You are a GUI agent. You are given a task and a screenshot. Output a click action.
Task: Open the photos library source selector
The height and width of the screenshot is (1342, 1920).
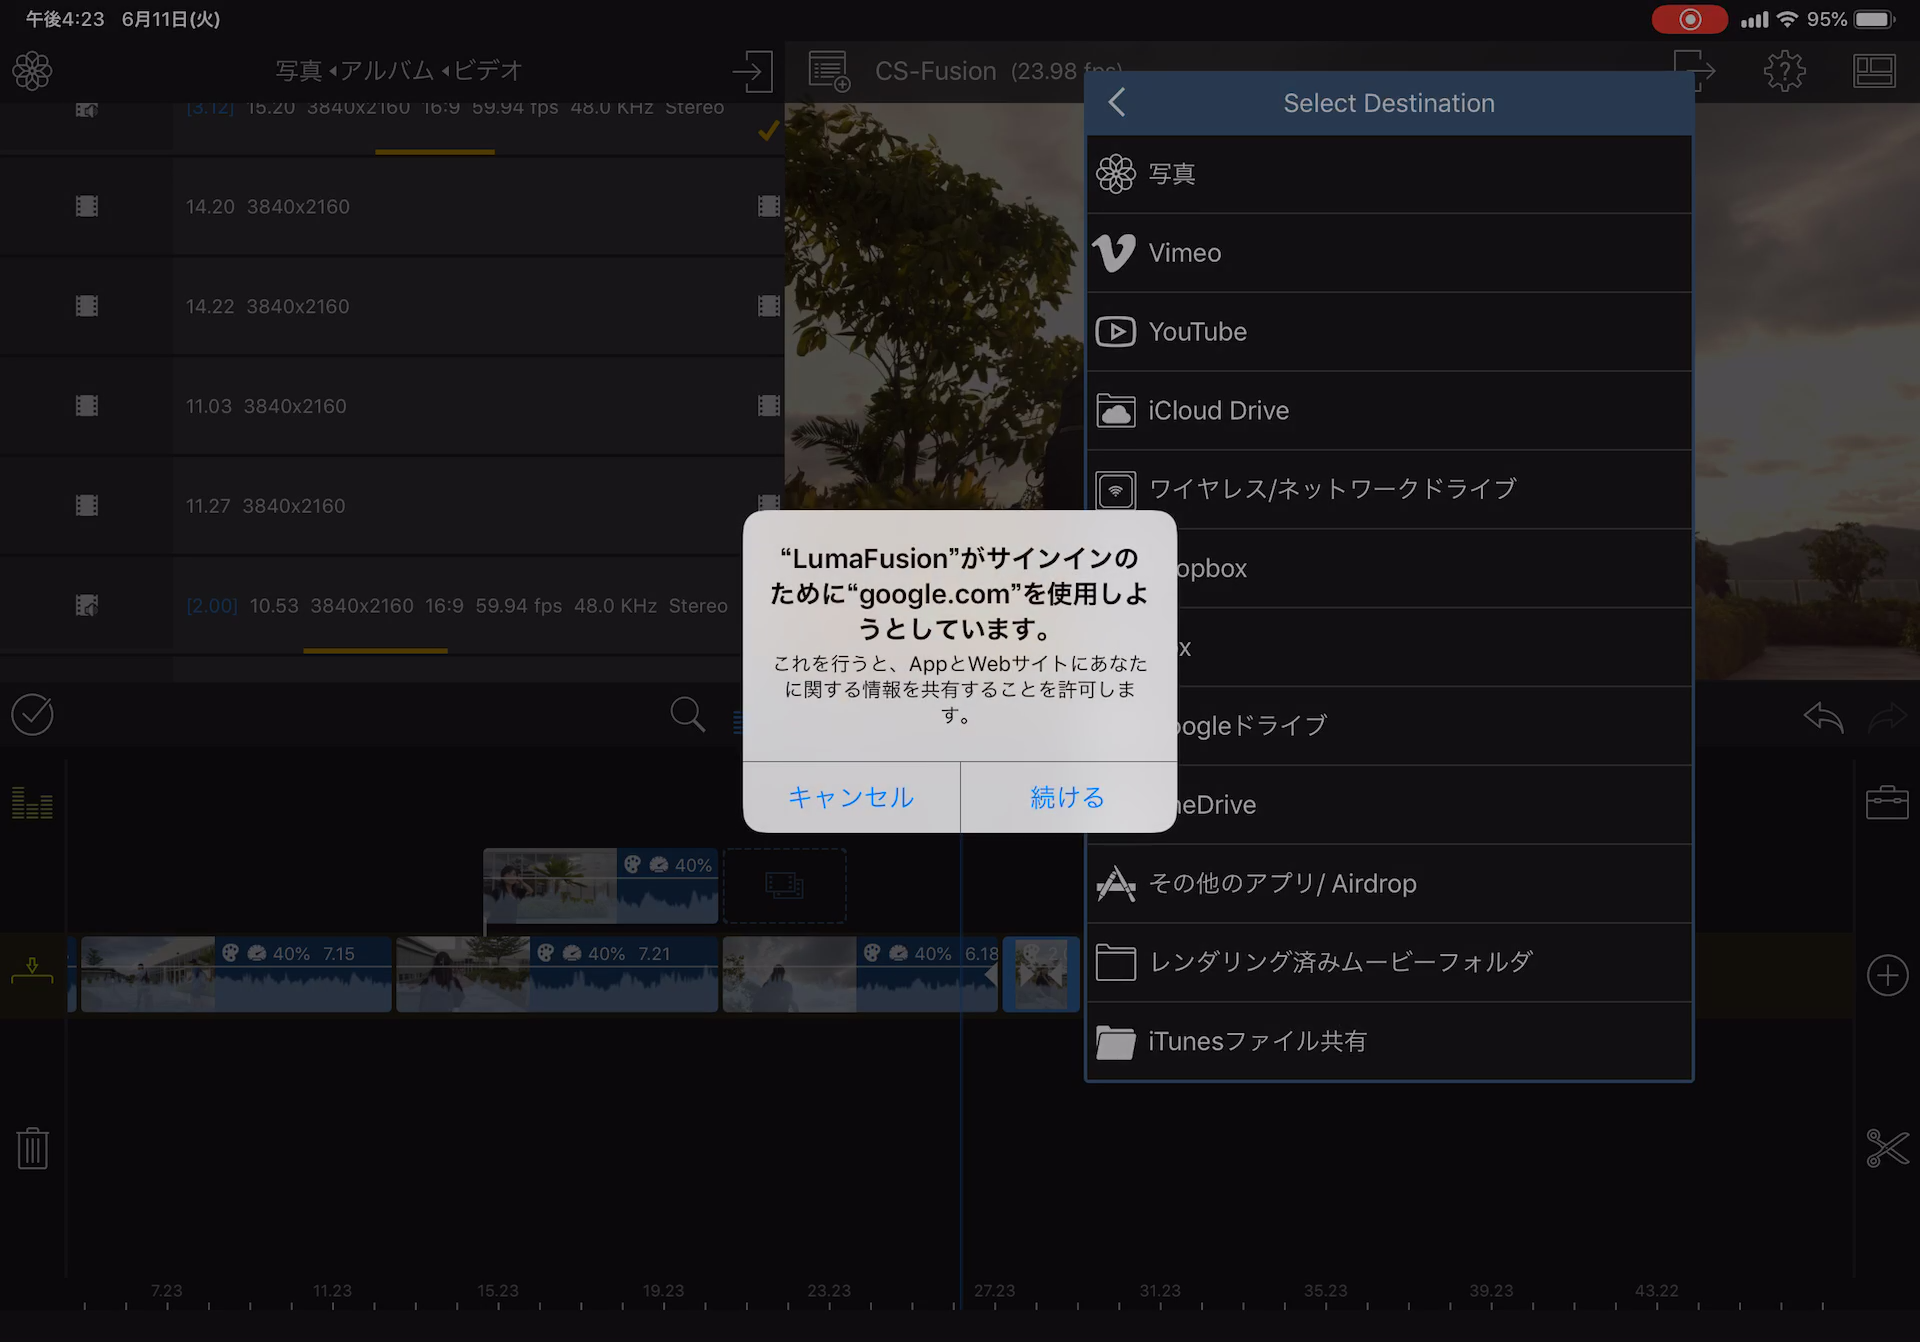pos(32,71)
